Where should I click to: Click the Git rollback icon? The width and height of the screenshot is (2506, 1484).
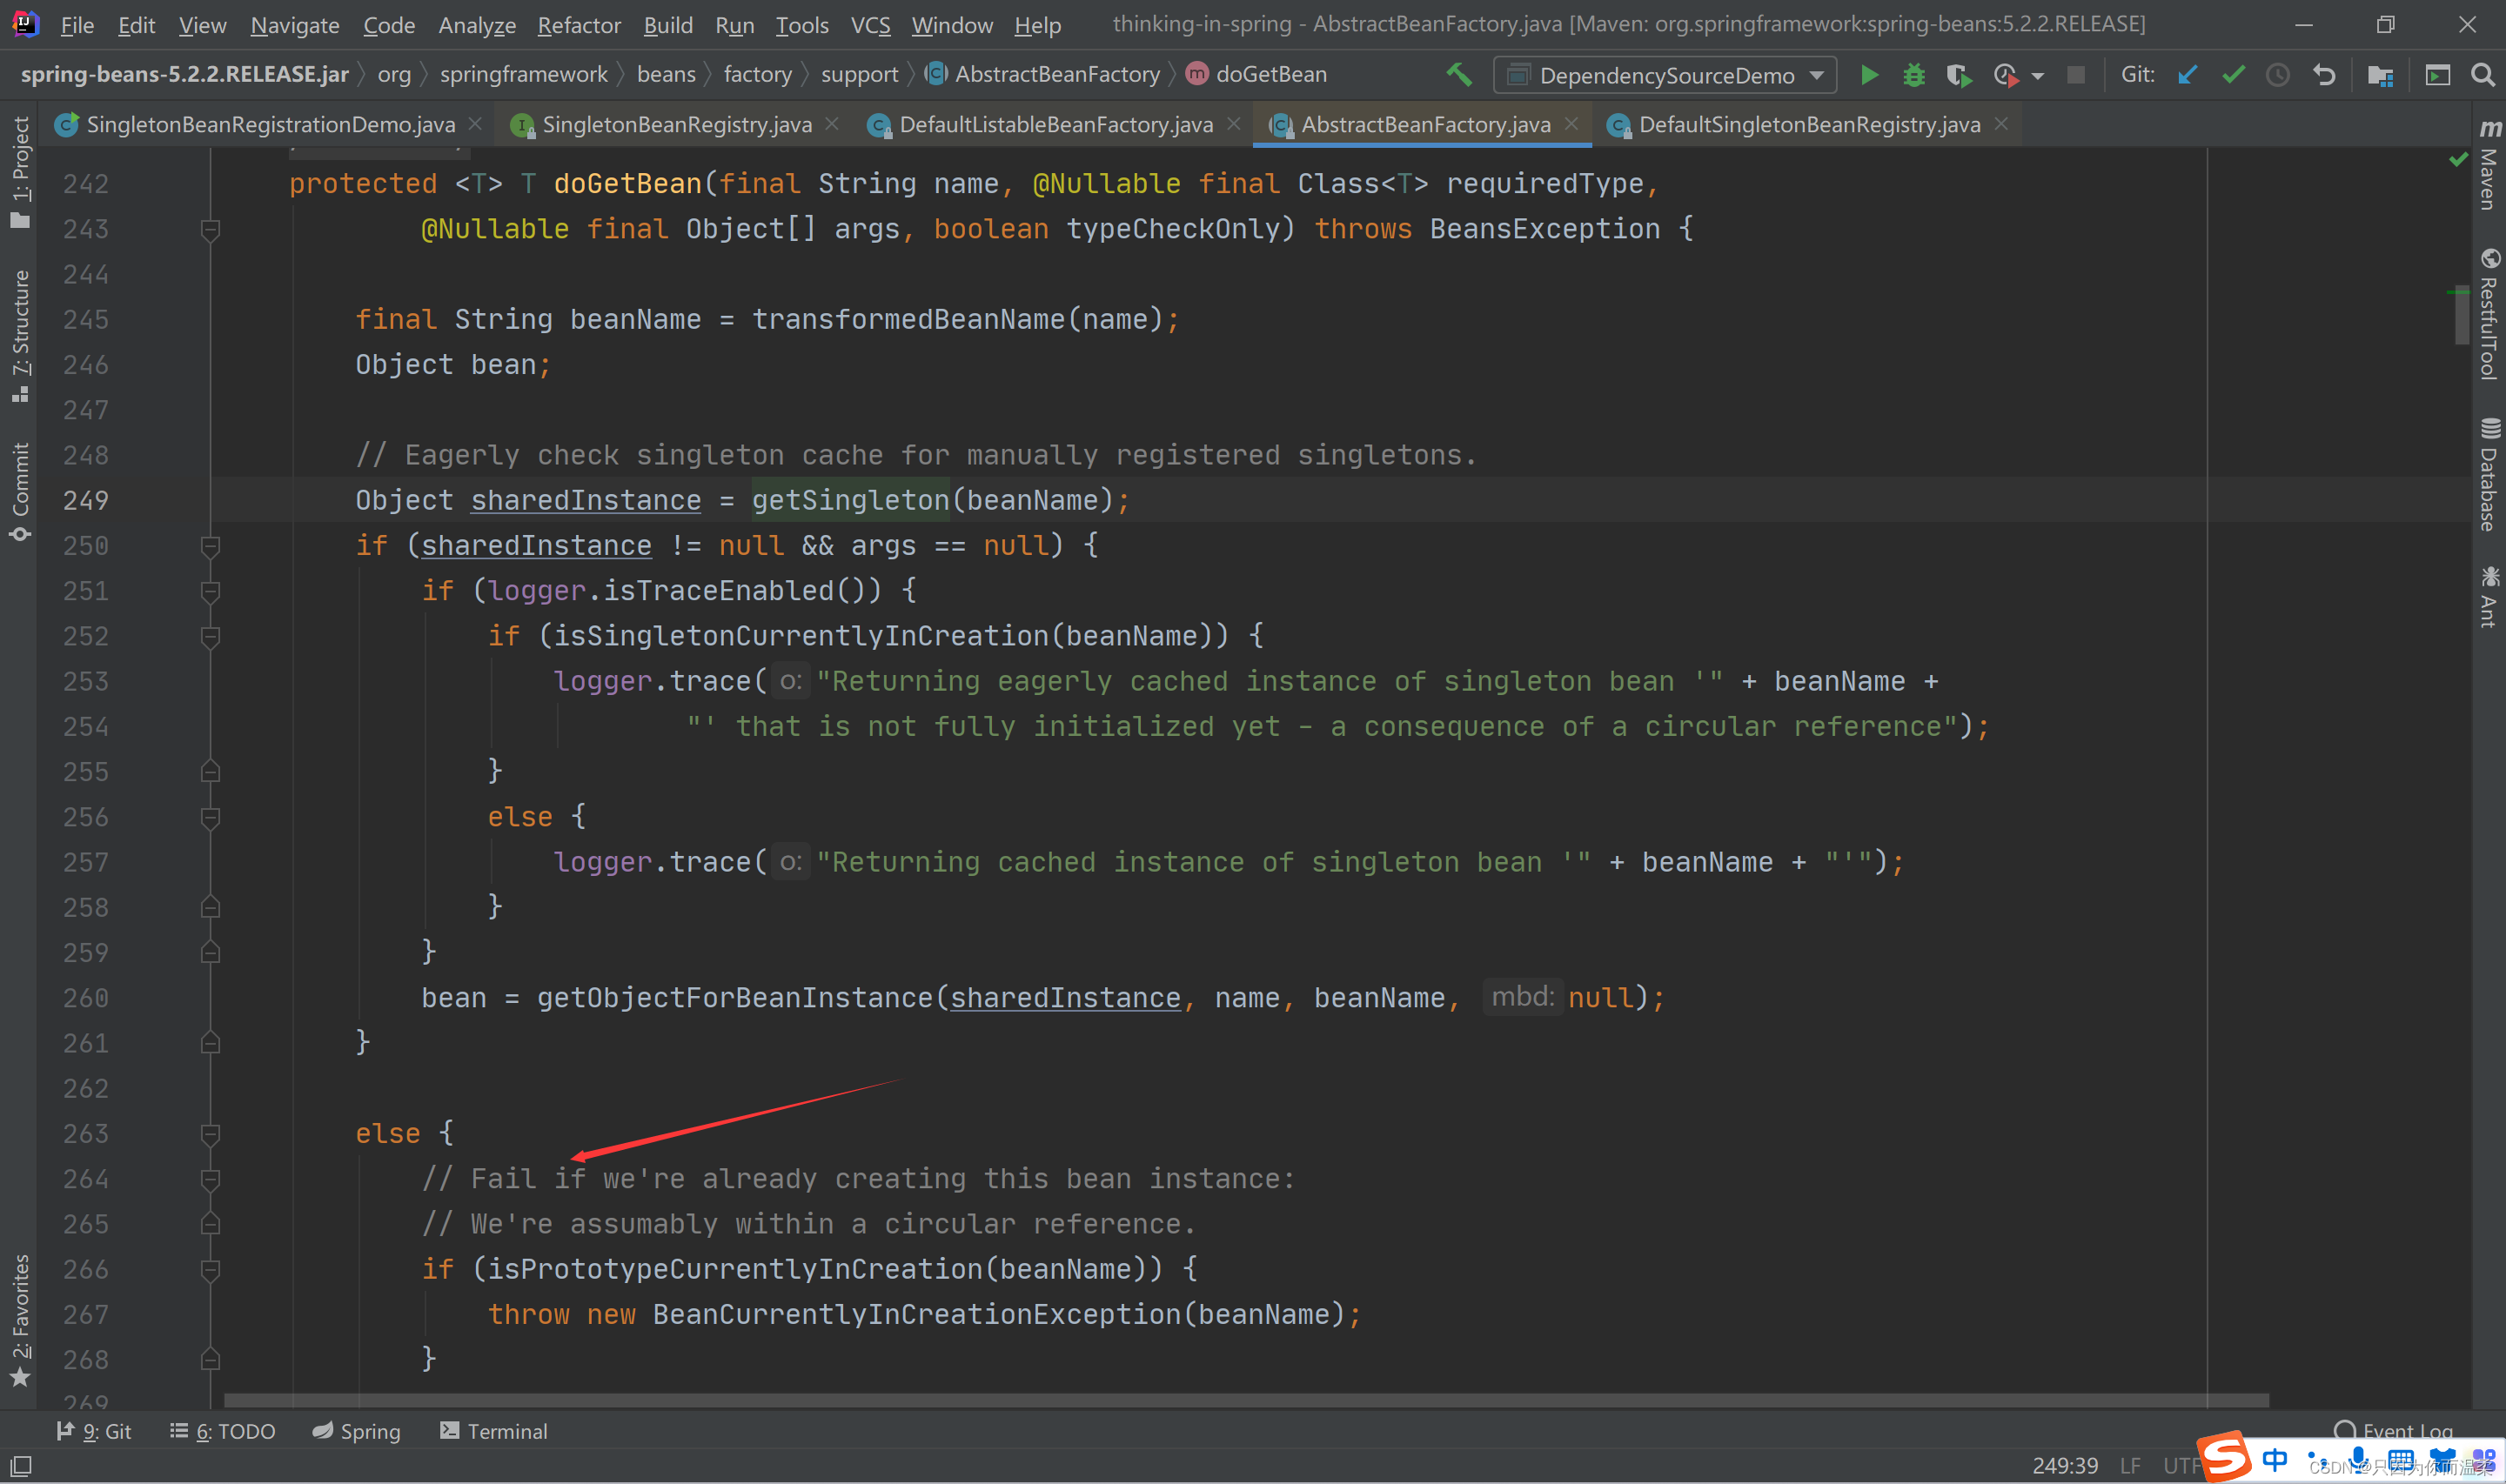2324,75
